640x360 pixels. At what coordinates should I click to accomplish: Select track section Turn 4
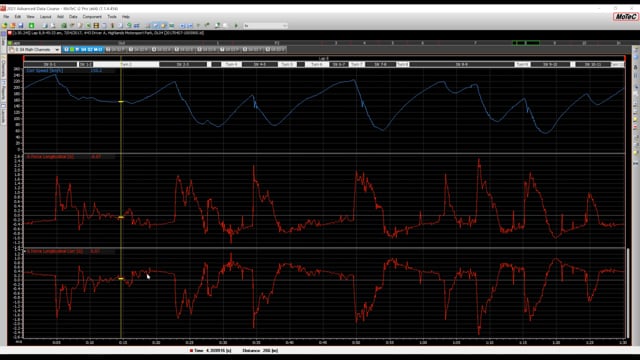pyautogui.click(x=231, y=64)
